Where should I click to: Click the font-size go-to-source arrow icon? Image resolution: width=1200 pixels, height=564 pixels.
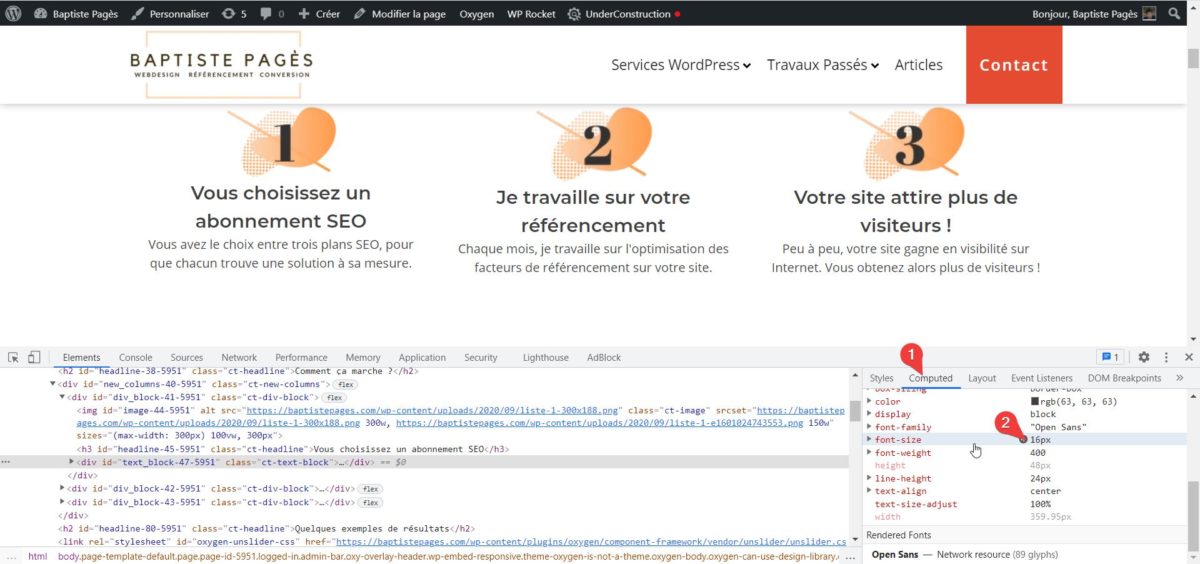tap(1024, 440)
